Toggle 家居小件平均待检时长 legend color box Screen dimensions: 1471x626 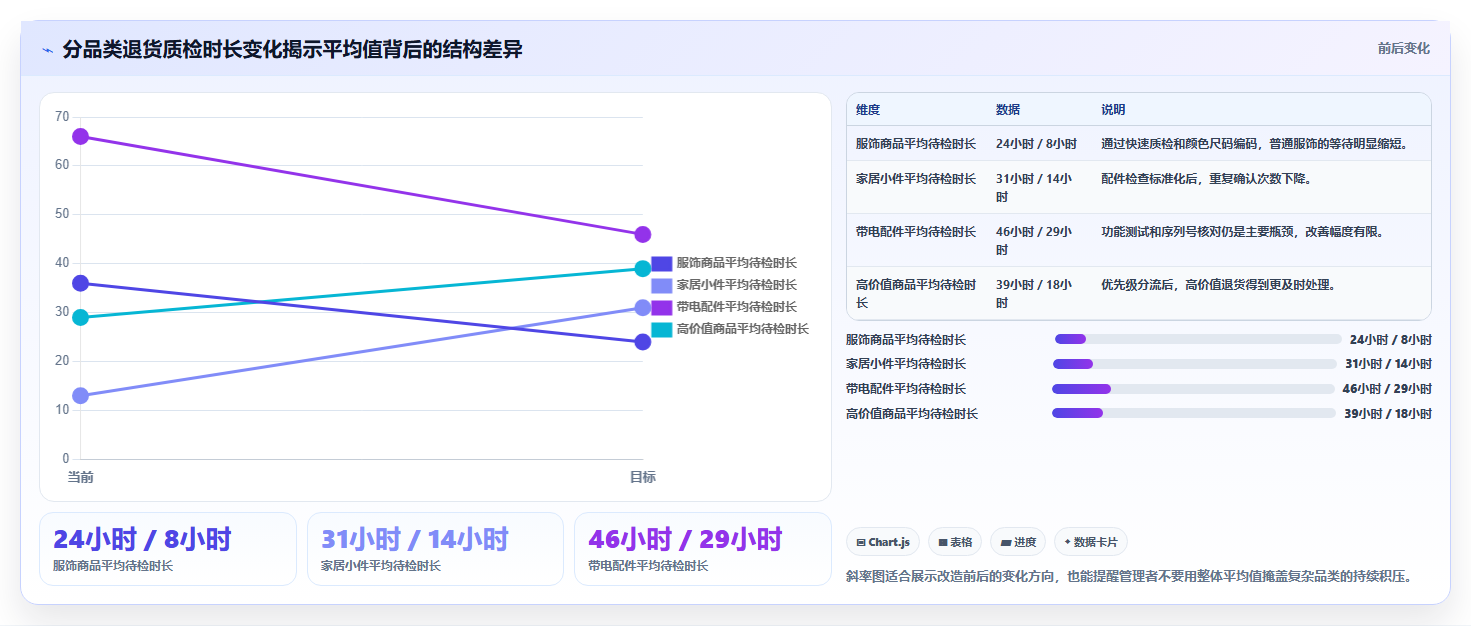(x=662, y=286)
